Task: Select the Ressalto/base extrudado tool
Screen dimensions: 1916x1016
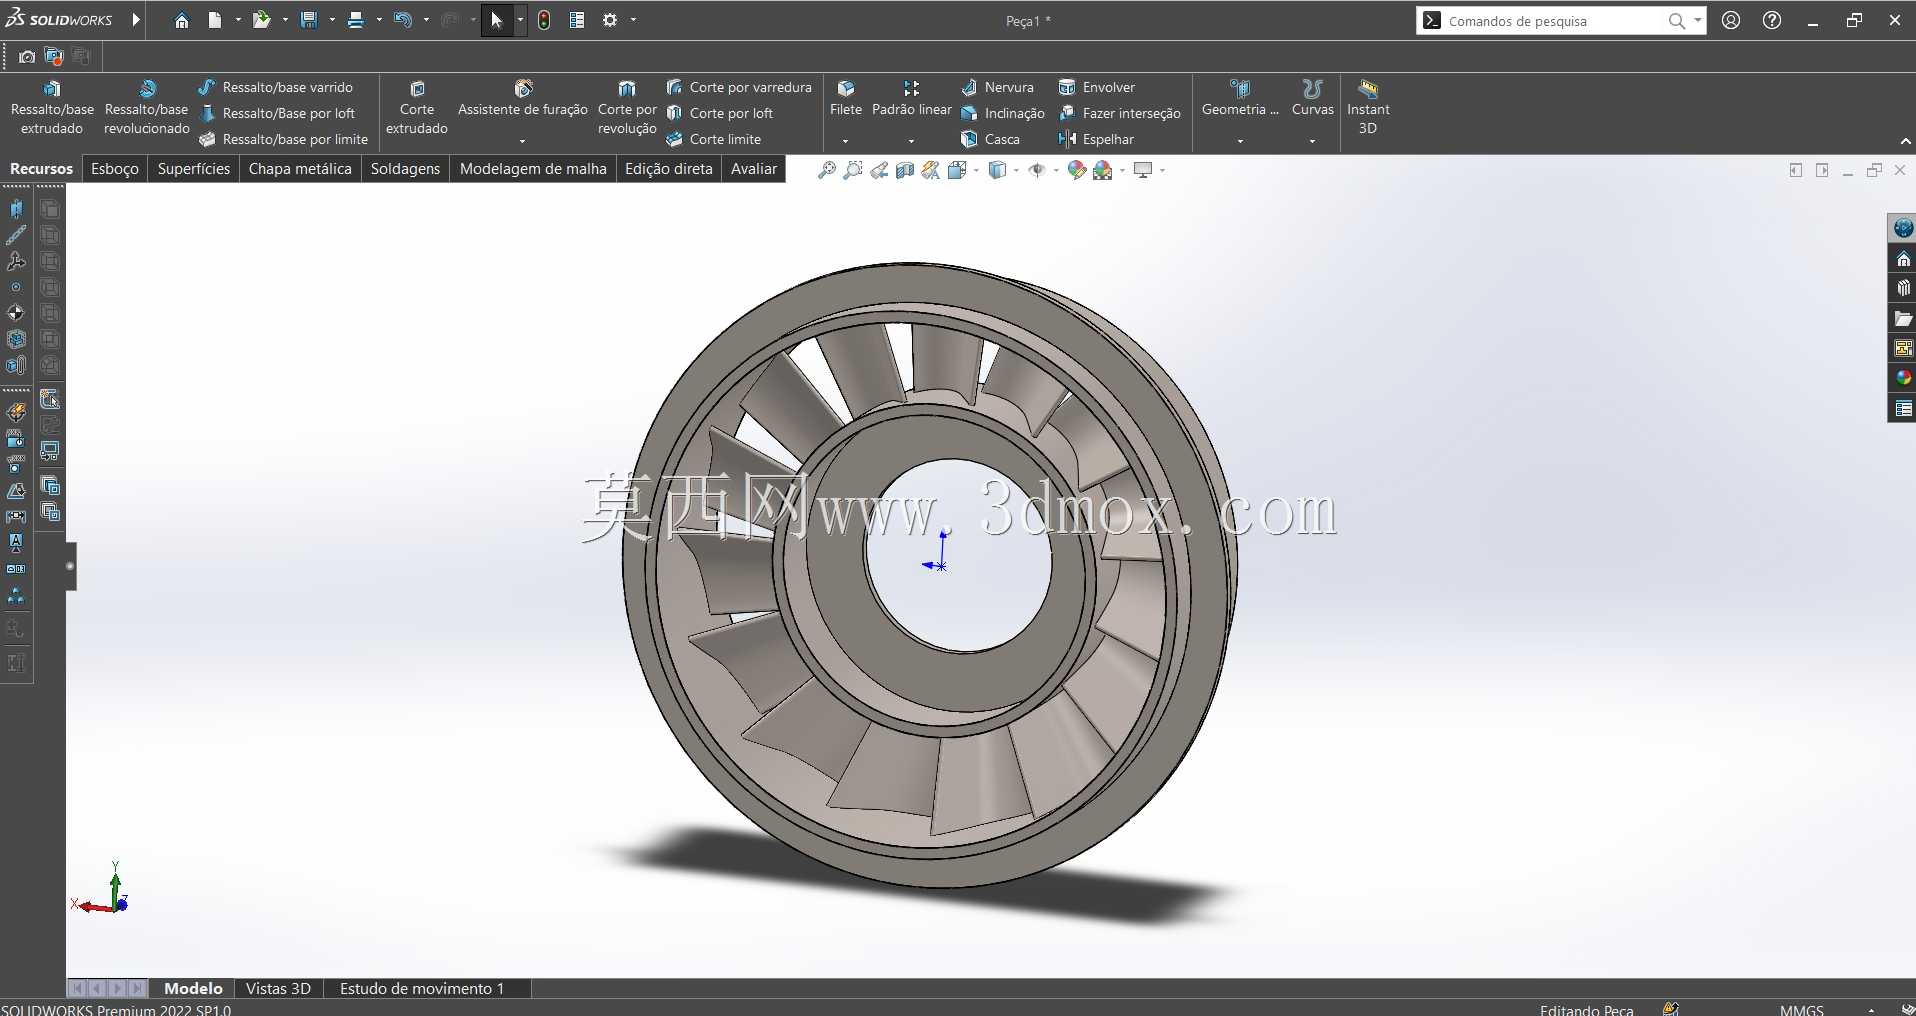Action: click(52, 107)
